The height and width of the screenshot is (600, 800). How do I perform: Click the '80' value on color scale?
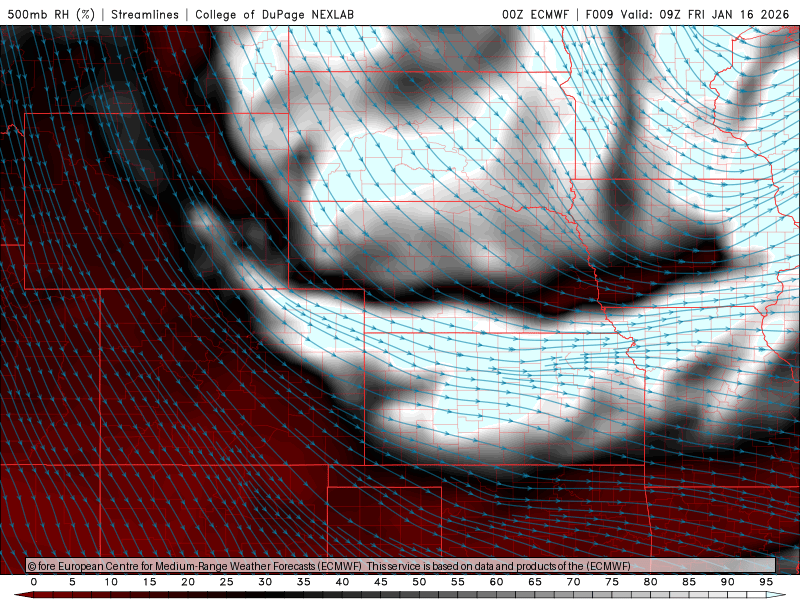(x=651, y=582)
